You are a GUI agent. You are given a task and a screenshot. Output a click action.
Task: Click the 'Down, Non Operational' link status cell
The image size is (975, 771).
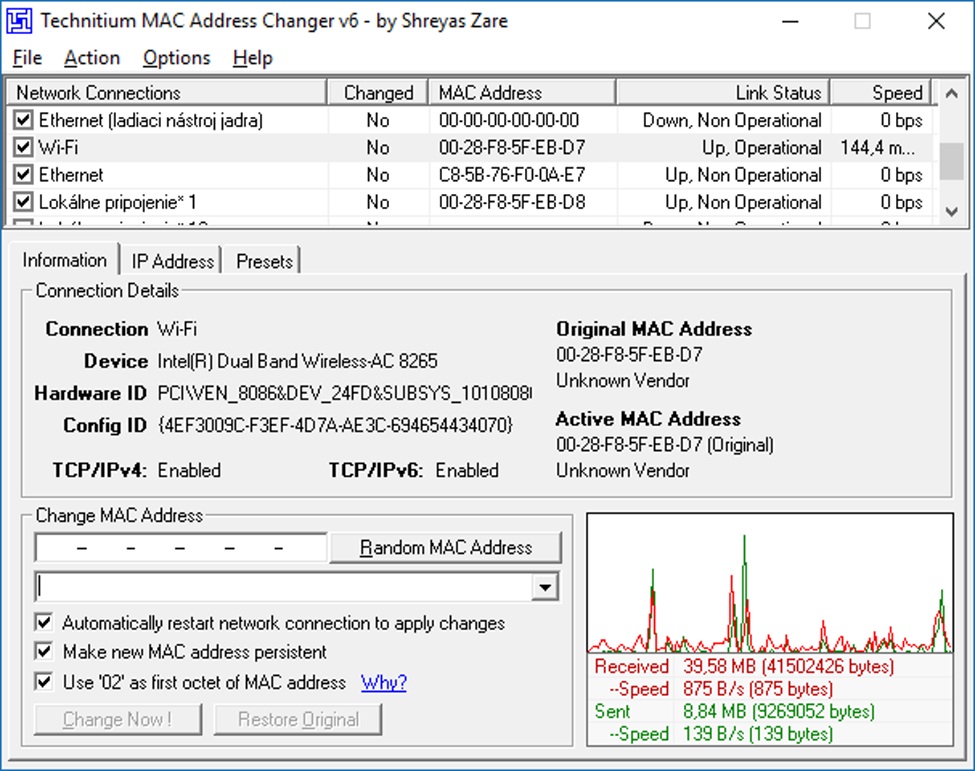(732, 120)
